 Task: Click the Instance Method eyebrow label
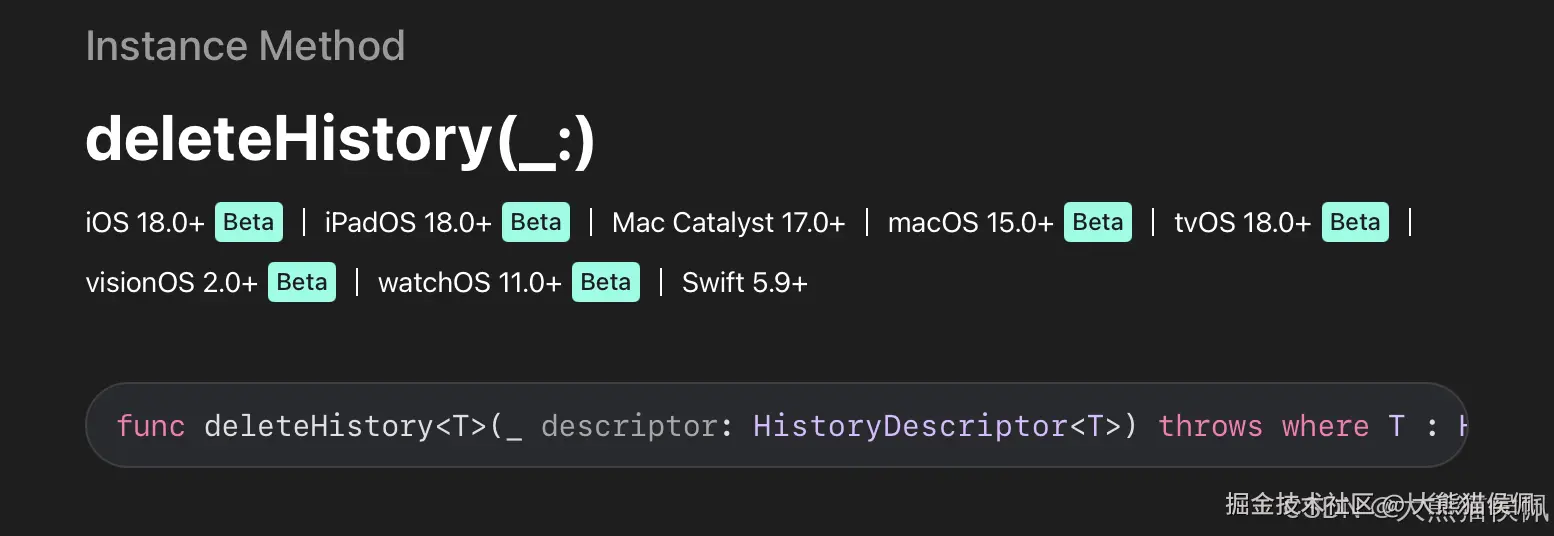pos(245,46)
